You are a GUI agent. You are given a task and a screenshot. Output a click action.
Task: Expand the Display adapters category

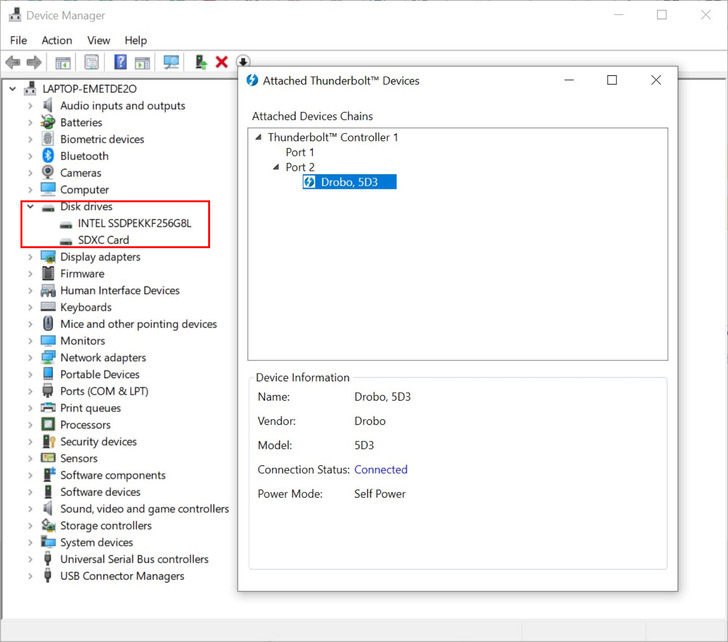tap(30, 257)
